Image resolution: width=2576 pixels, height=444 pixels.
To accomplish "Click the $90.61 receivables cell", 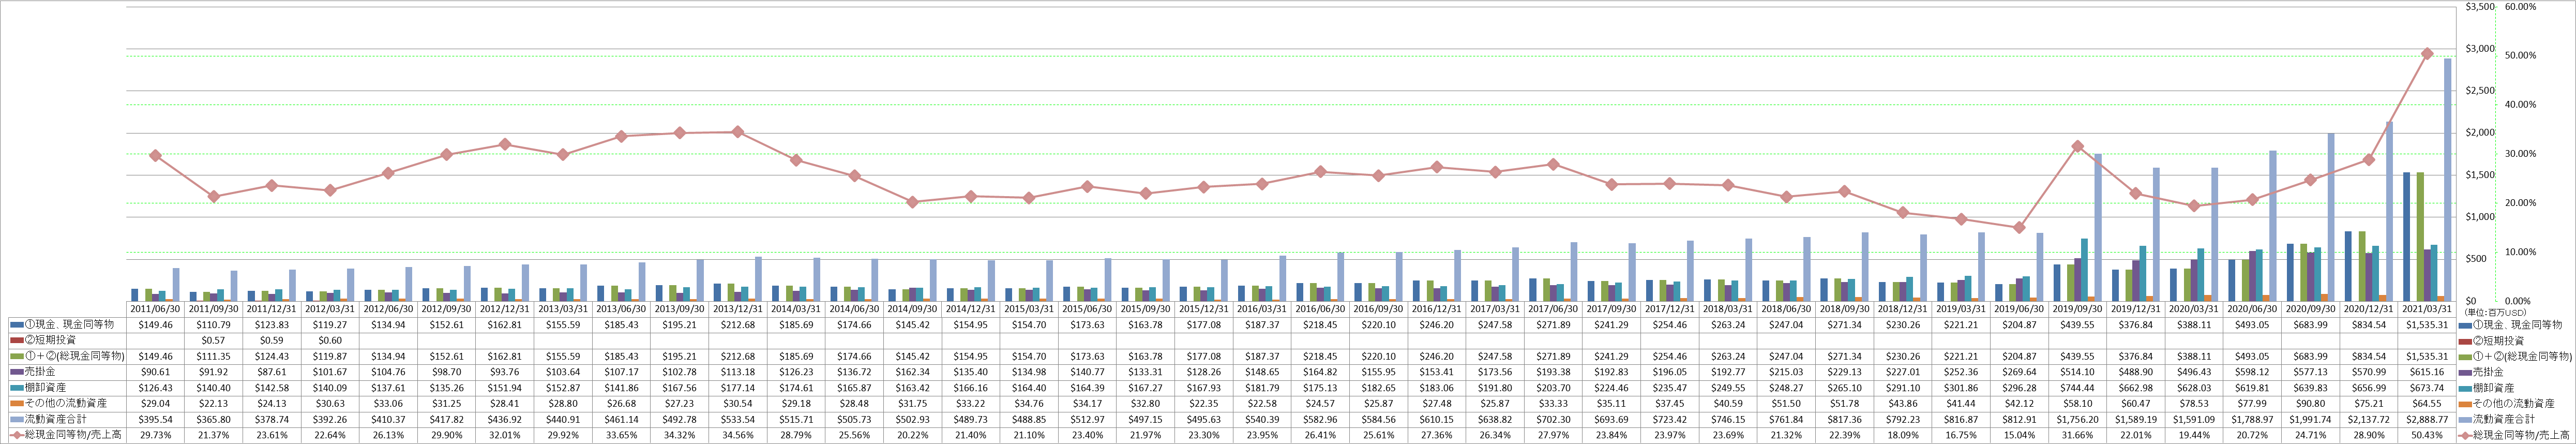I will (154, 372).
